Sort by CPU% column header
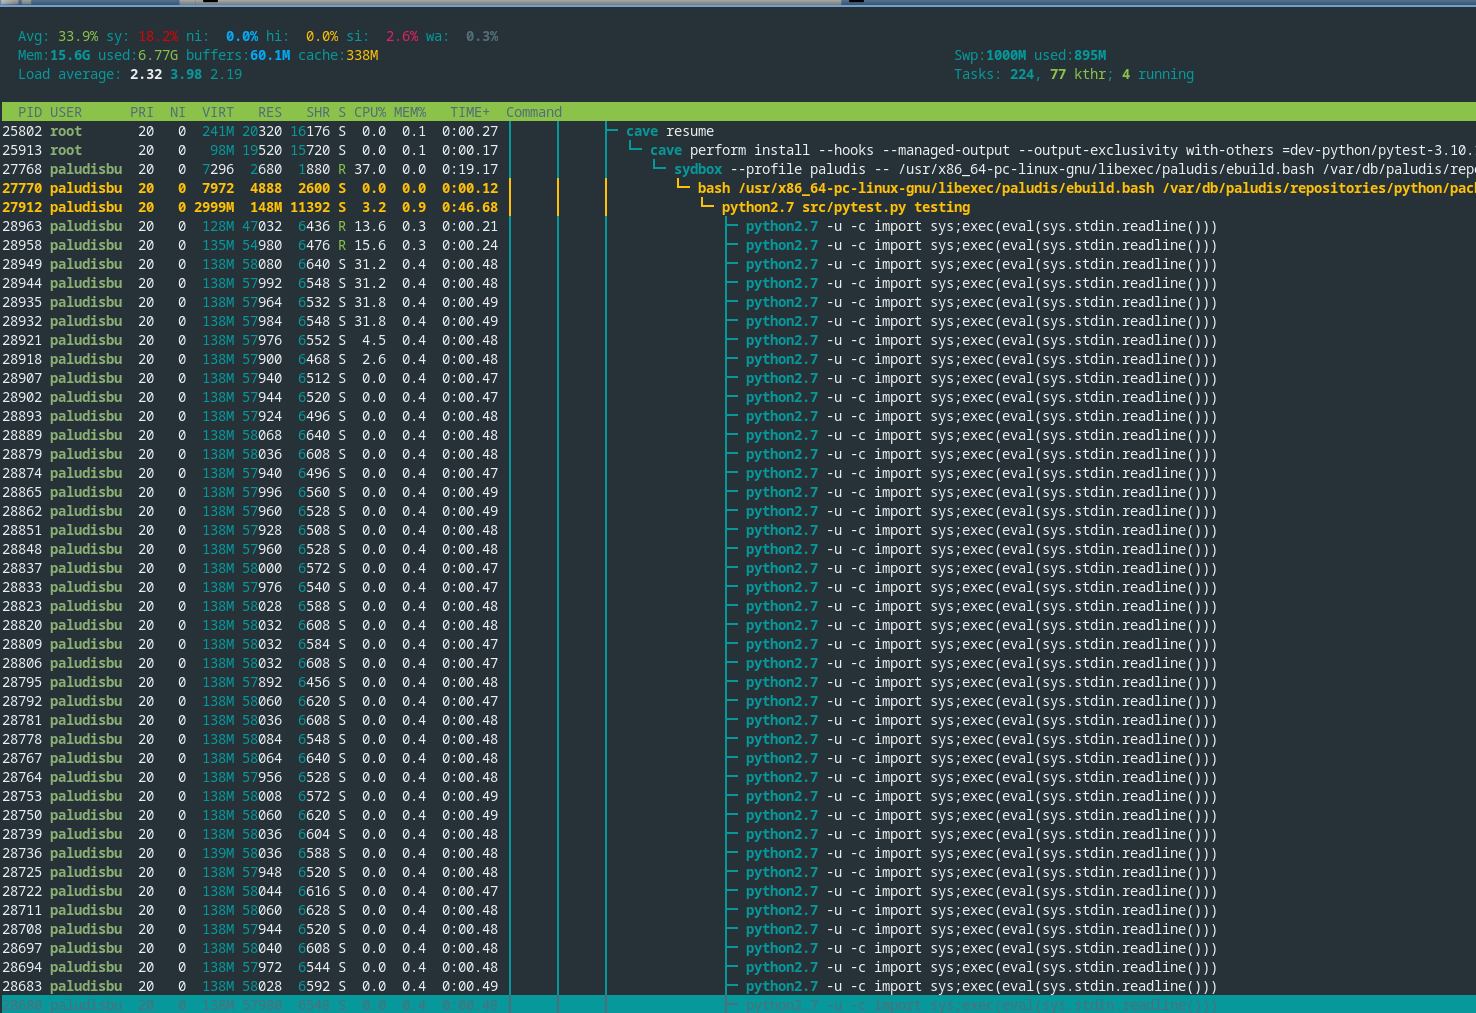The width and height of the screenshot is (1476, 1013). point(370,112)
